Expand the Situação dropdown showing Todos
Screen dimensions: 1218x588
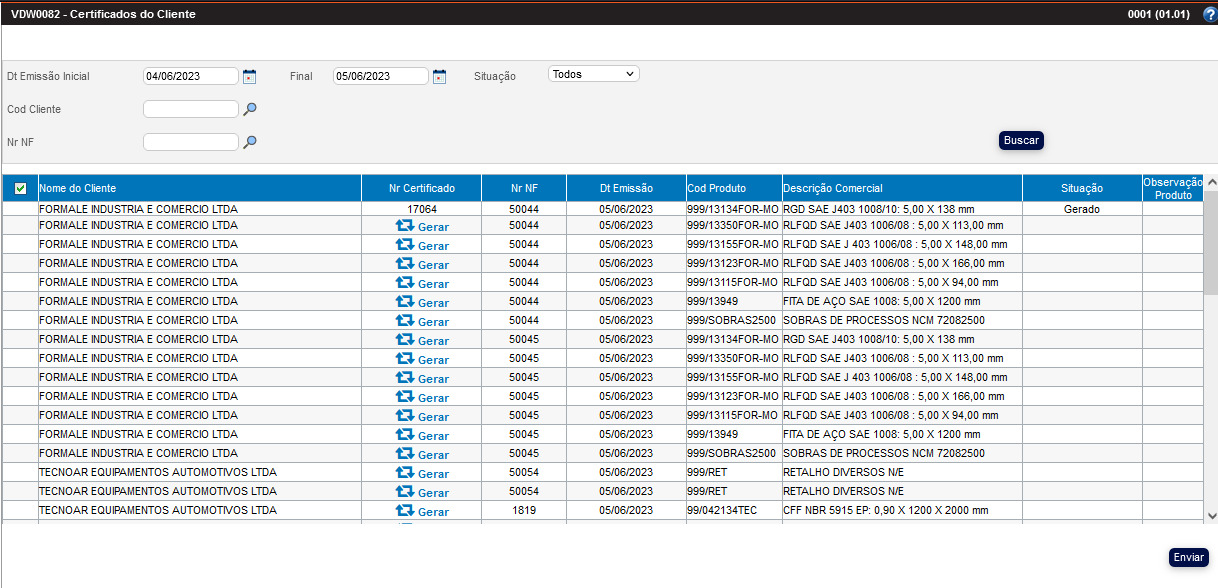593,74
